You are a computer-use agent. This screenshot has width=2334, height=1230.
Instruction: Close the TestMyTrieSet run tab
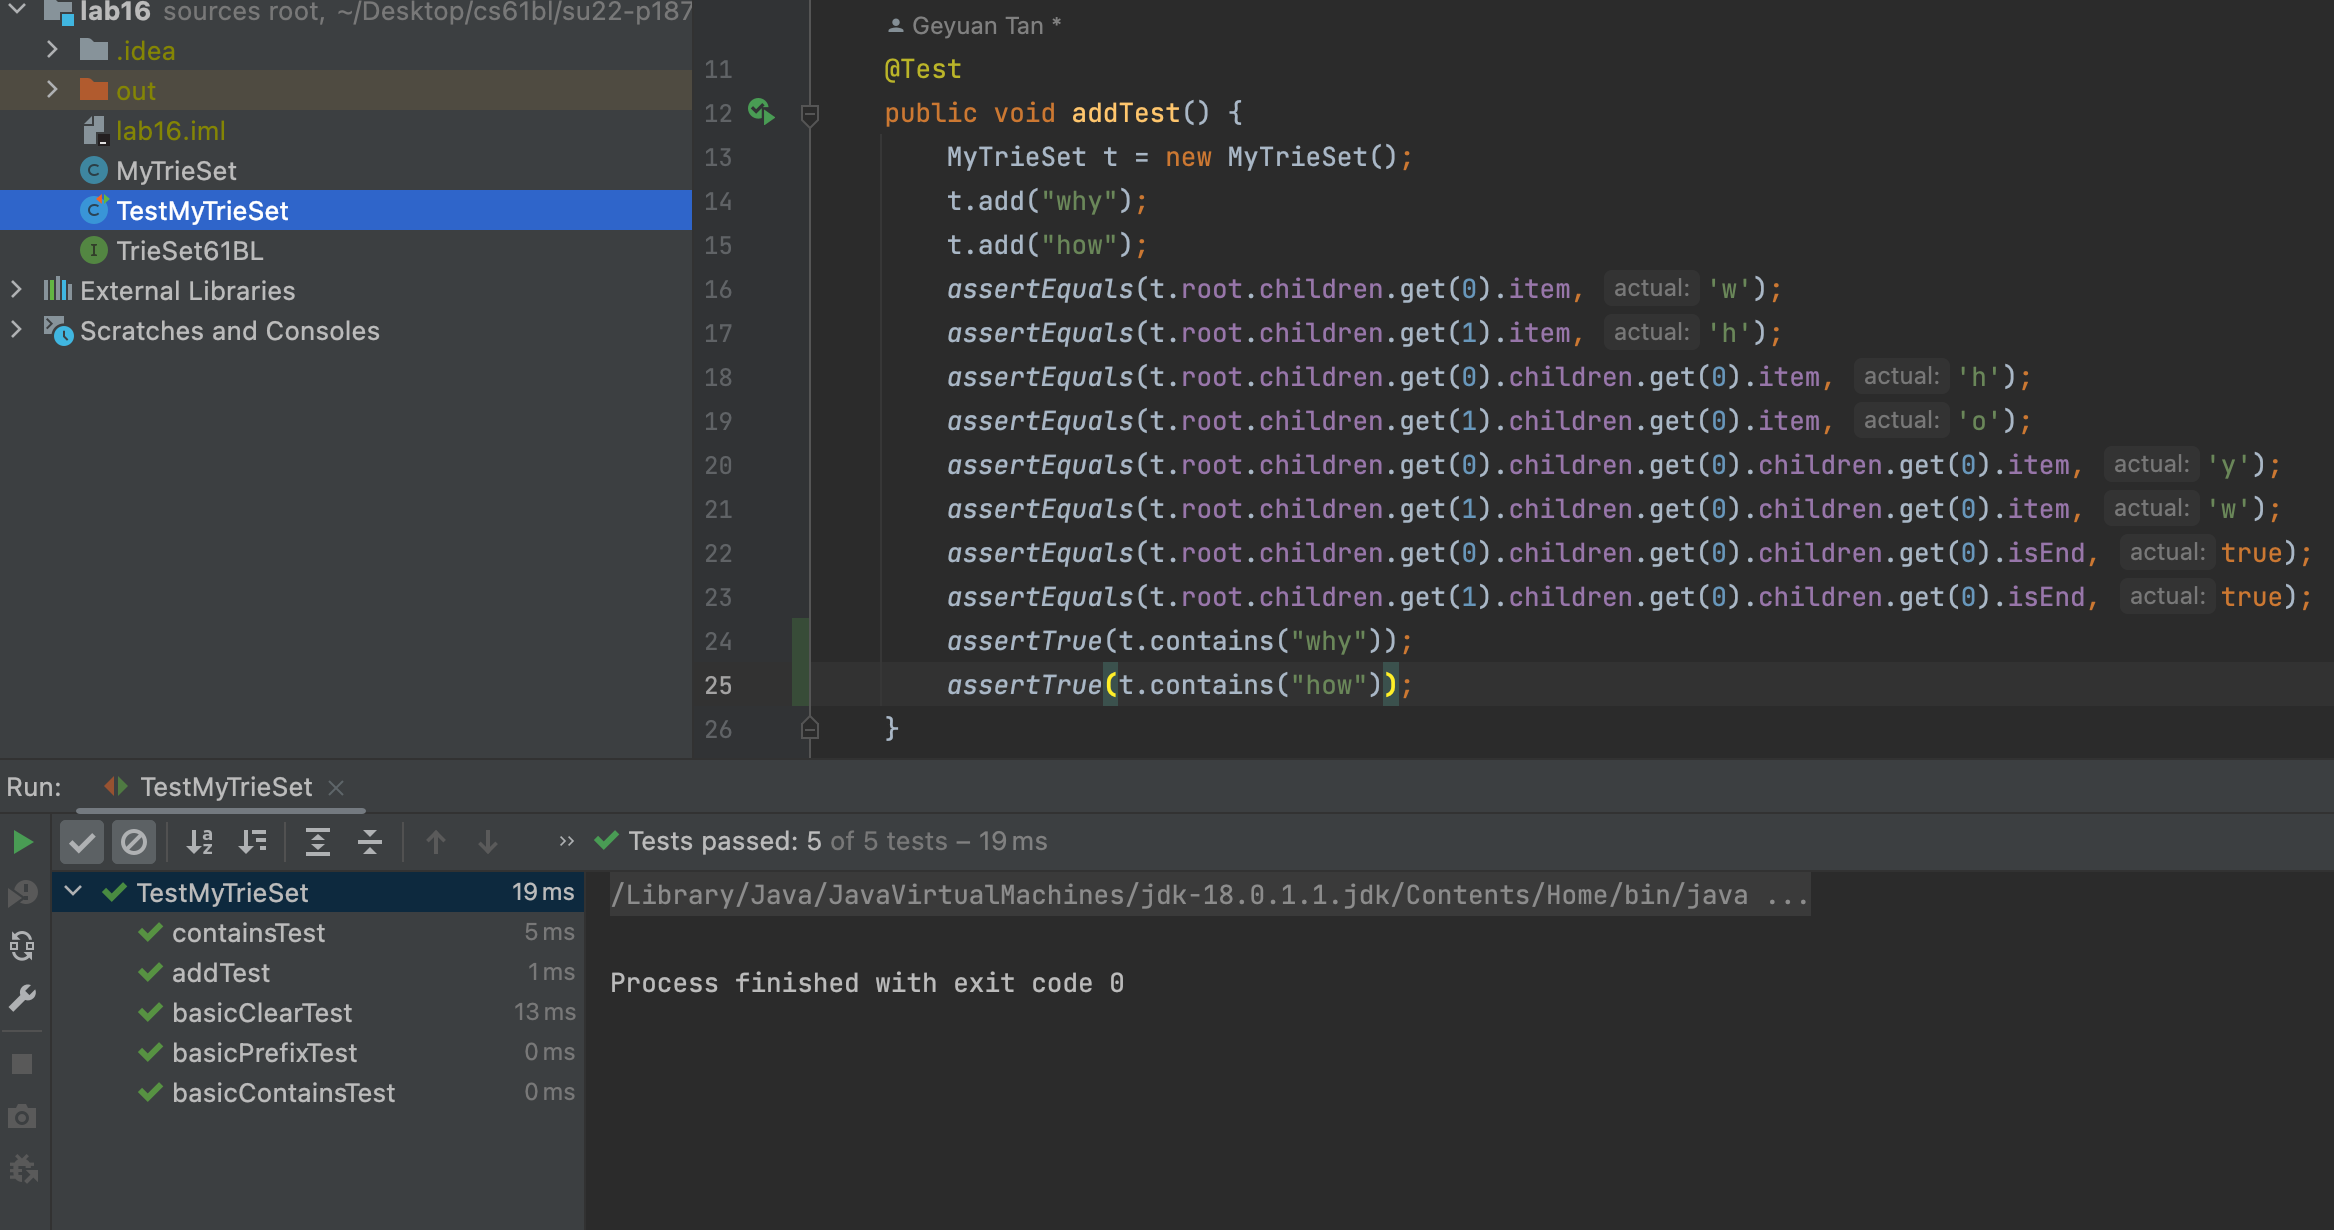click(337, 788)
